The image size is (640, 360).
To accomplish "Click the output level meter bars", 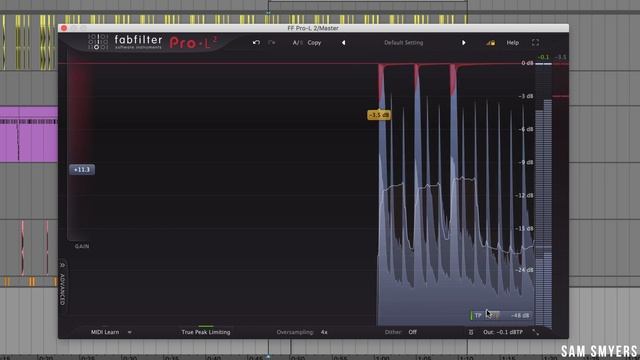I will click(x=543, y=195).
